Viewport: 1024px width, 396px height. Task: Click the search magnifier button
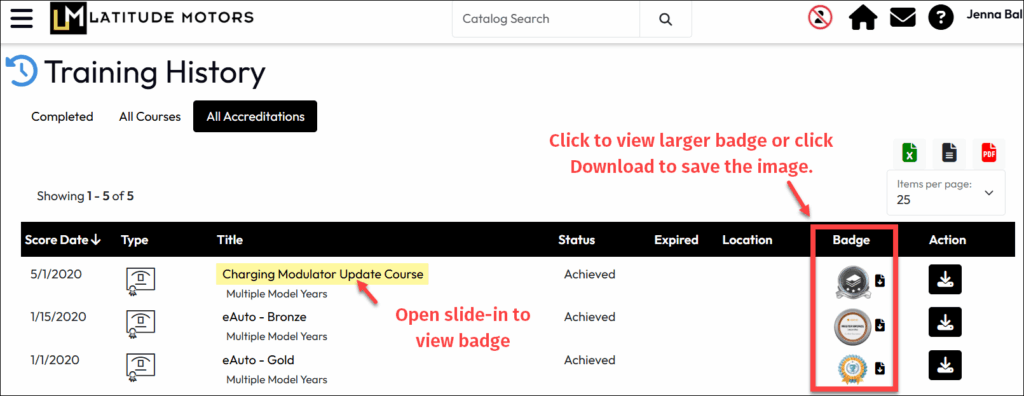(x=665, y=19)
